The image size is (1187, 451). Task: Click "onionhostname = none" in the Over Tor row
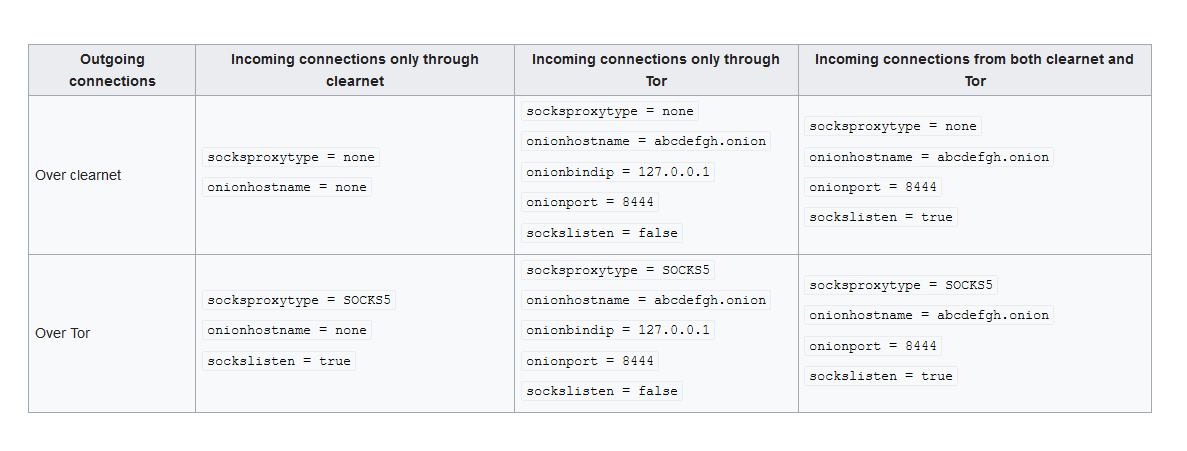287,330
